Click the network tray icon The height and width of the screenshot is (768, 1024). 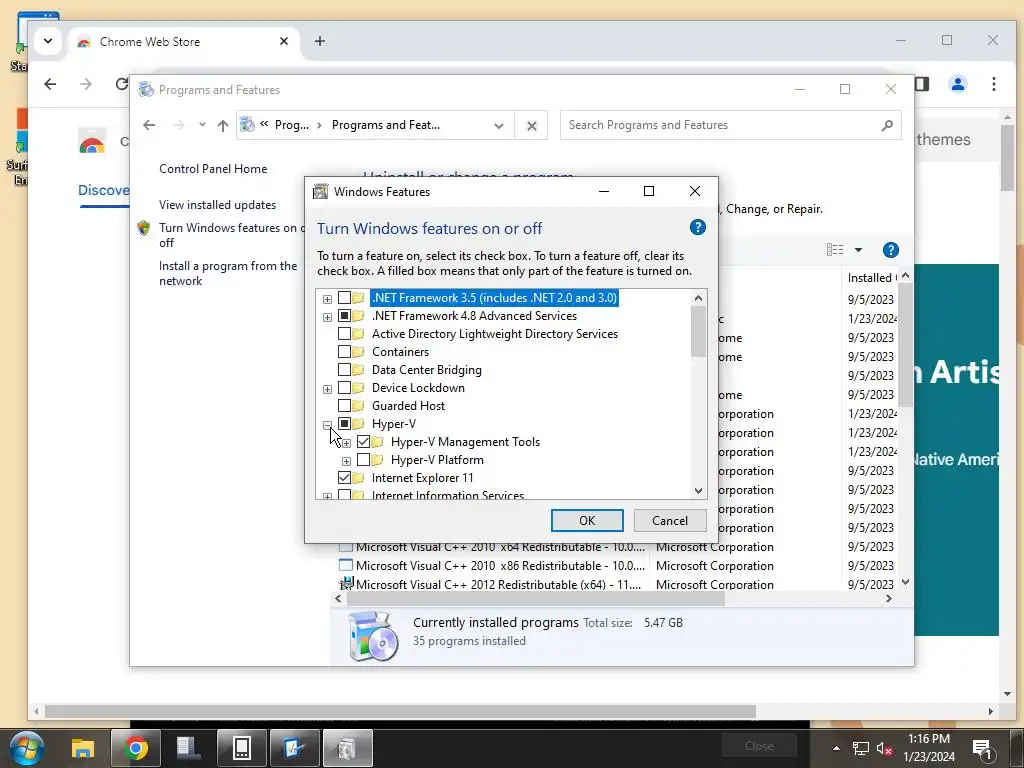[x=860, y=749]
